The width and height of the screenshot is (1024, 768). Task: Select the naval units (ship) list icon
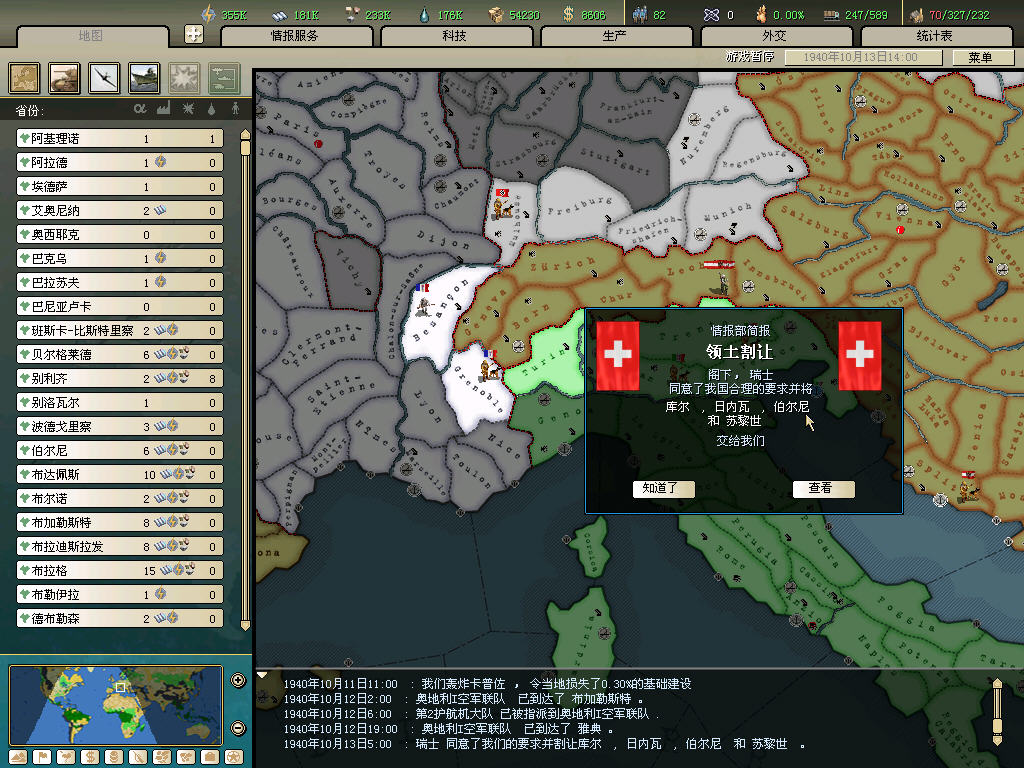click(x=144, y=78)
